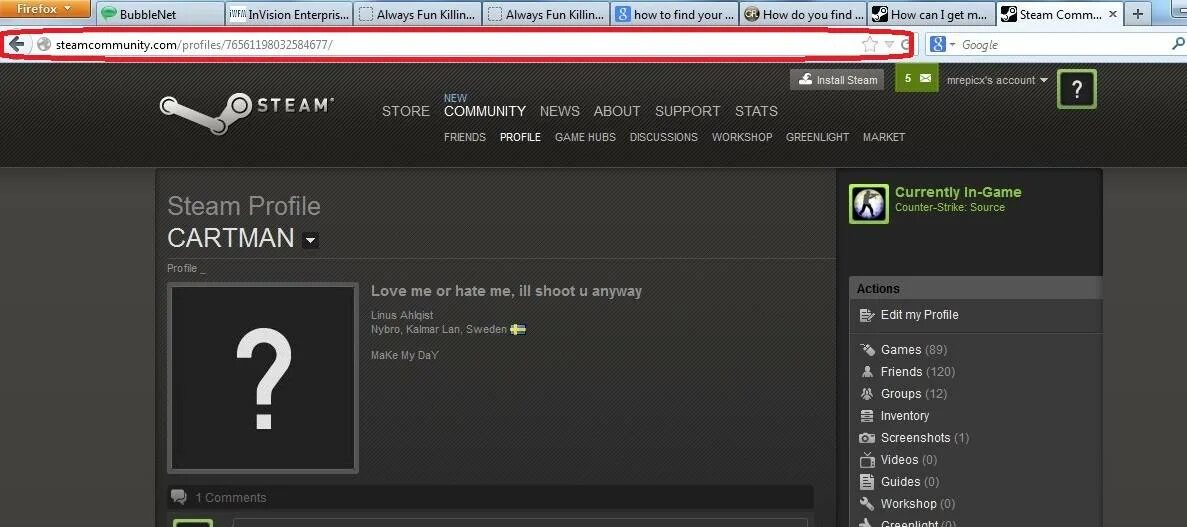Go to MARKET
Screen dimensions: 1187x527
(884, 137)
